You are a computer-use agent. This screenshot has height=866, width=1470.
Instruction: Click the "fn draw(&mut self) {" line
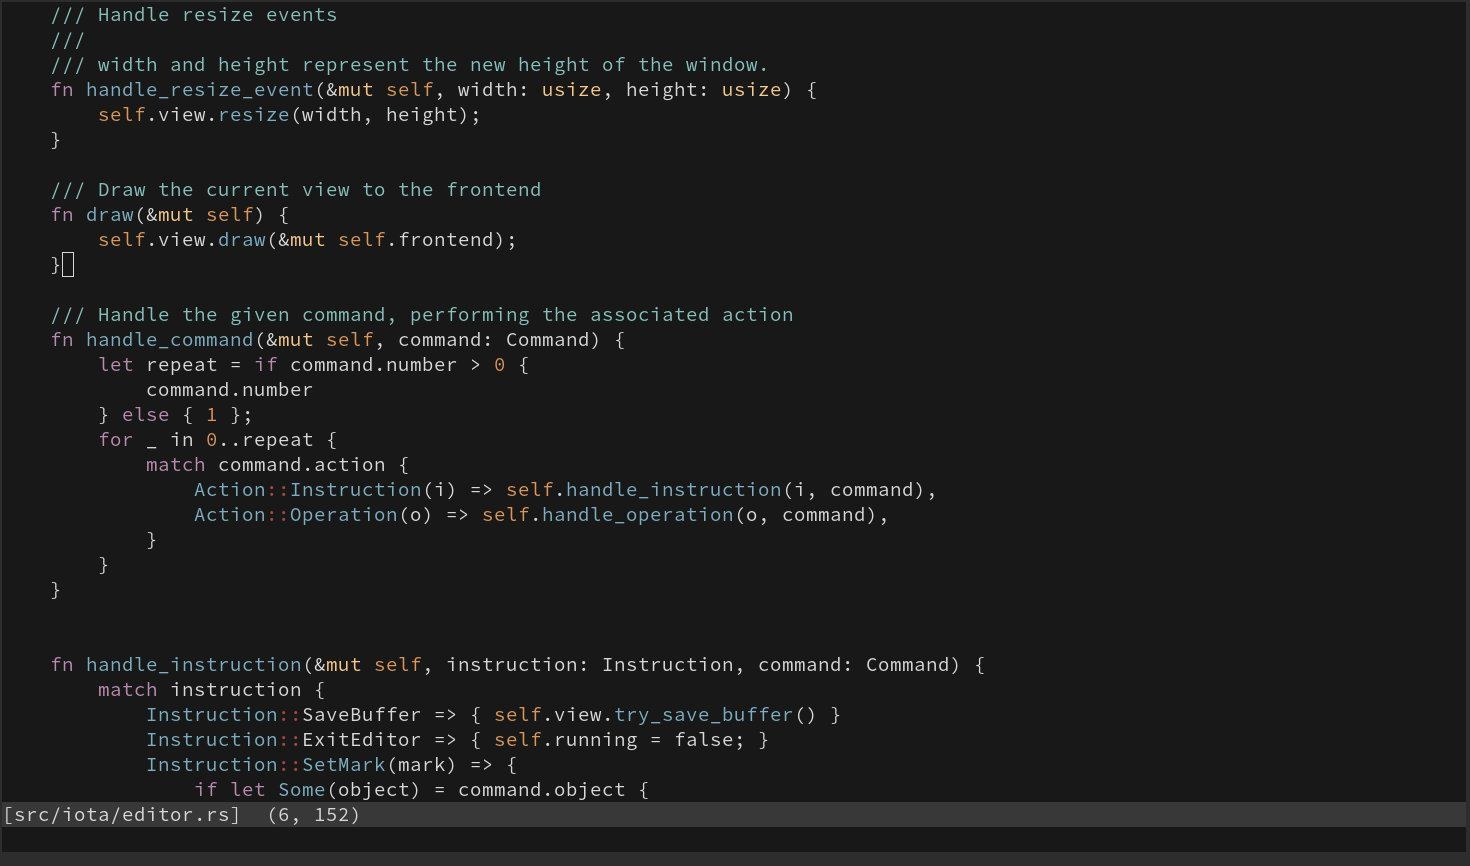pyautogui.click(x=170, y=215)
